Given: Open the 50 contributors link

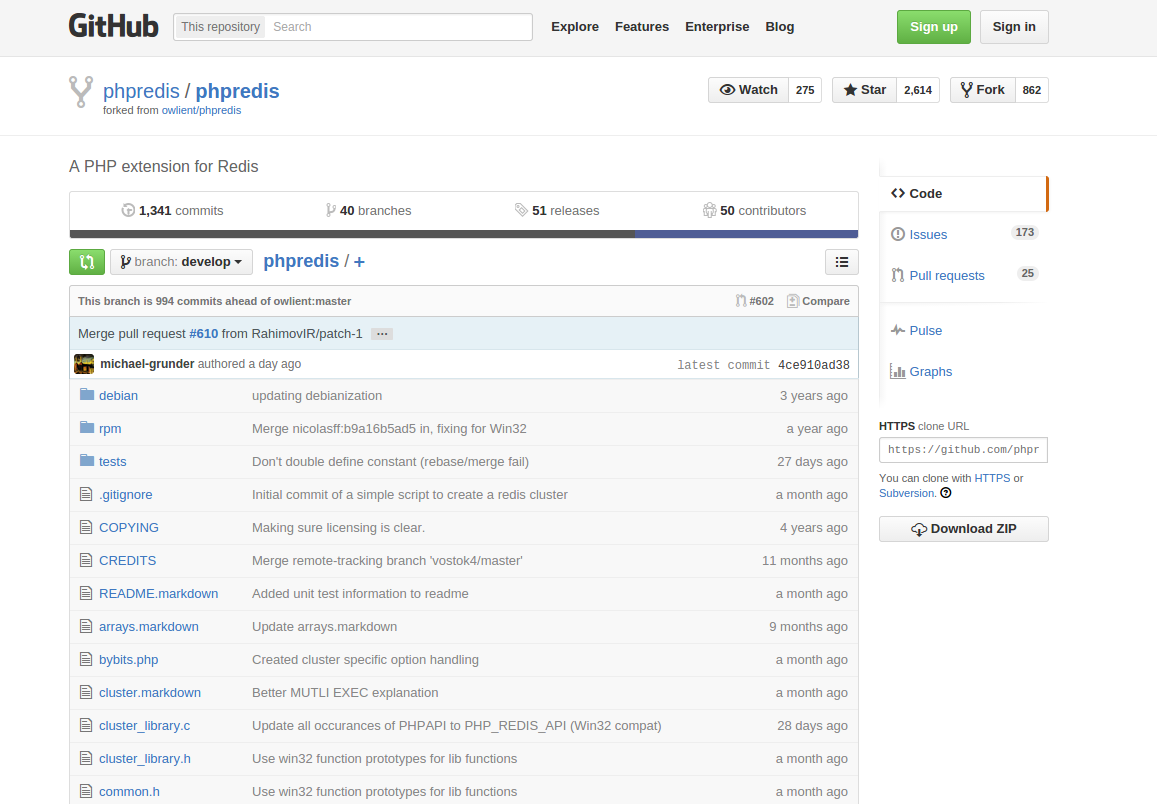Looking at the screenshot, I should point(754,210).
